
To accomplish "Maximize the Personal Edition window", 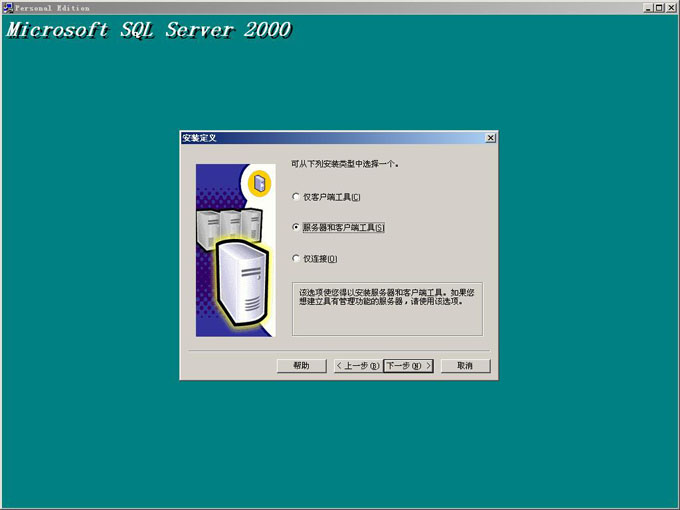I will click(x=658, y=8).
